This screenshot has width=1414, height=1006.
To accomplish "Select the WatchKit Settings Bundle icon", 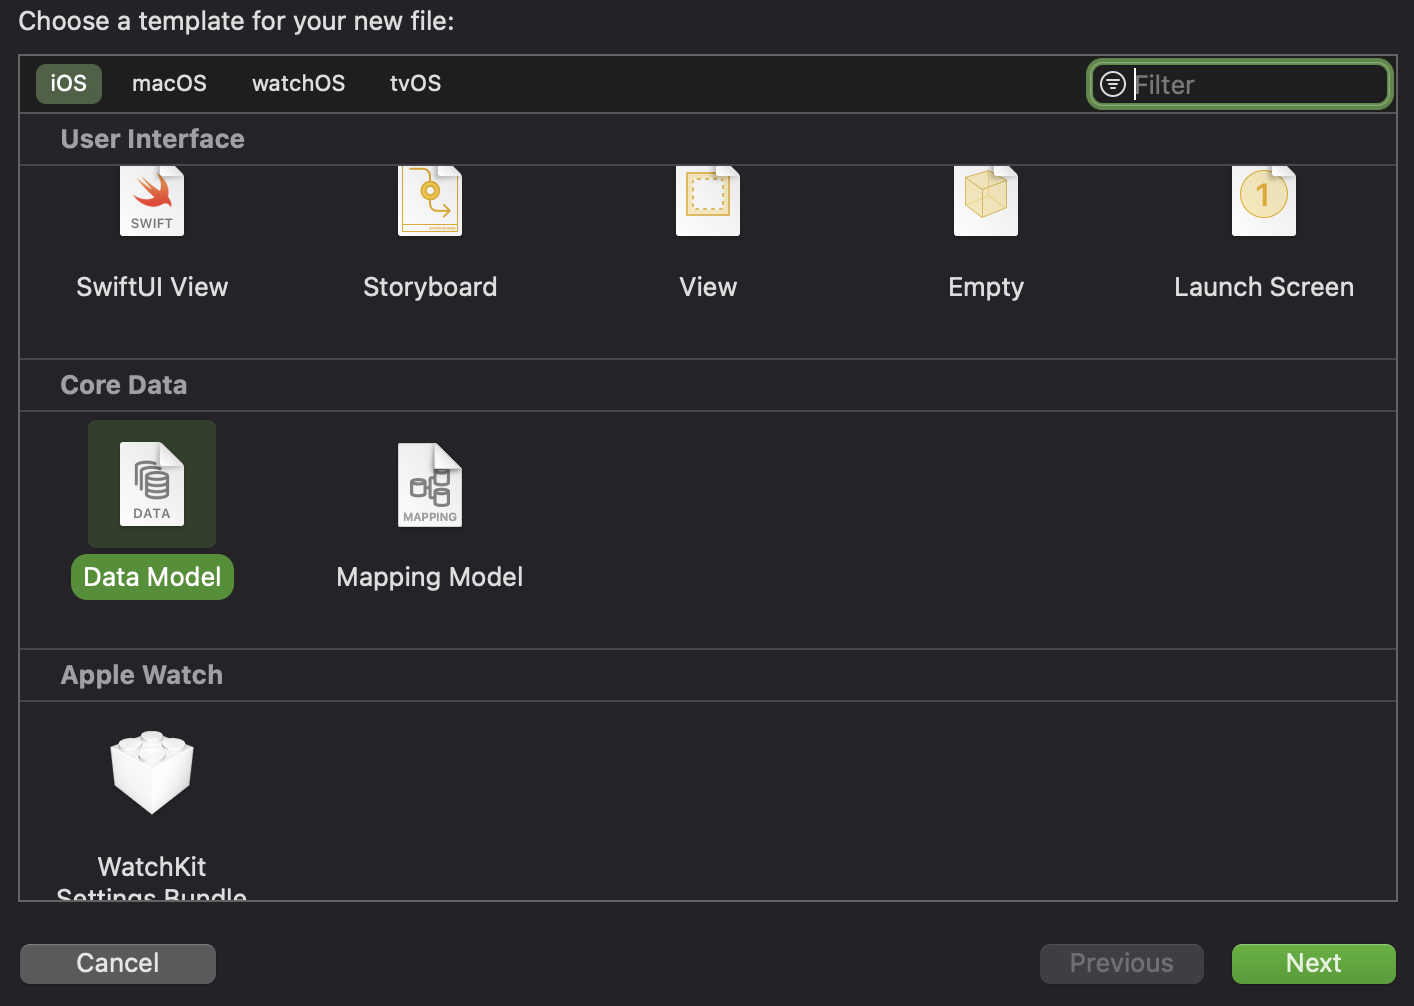I will 152,772.
